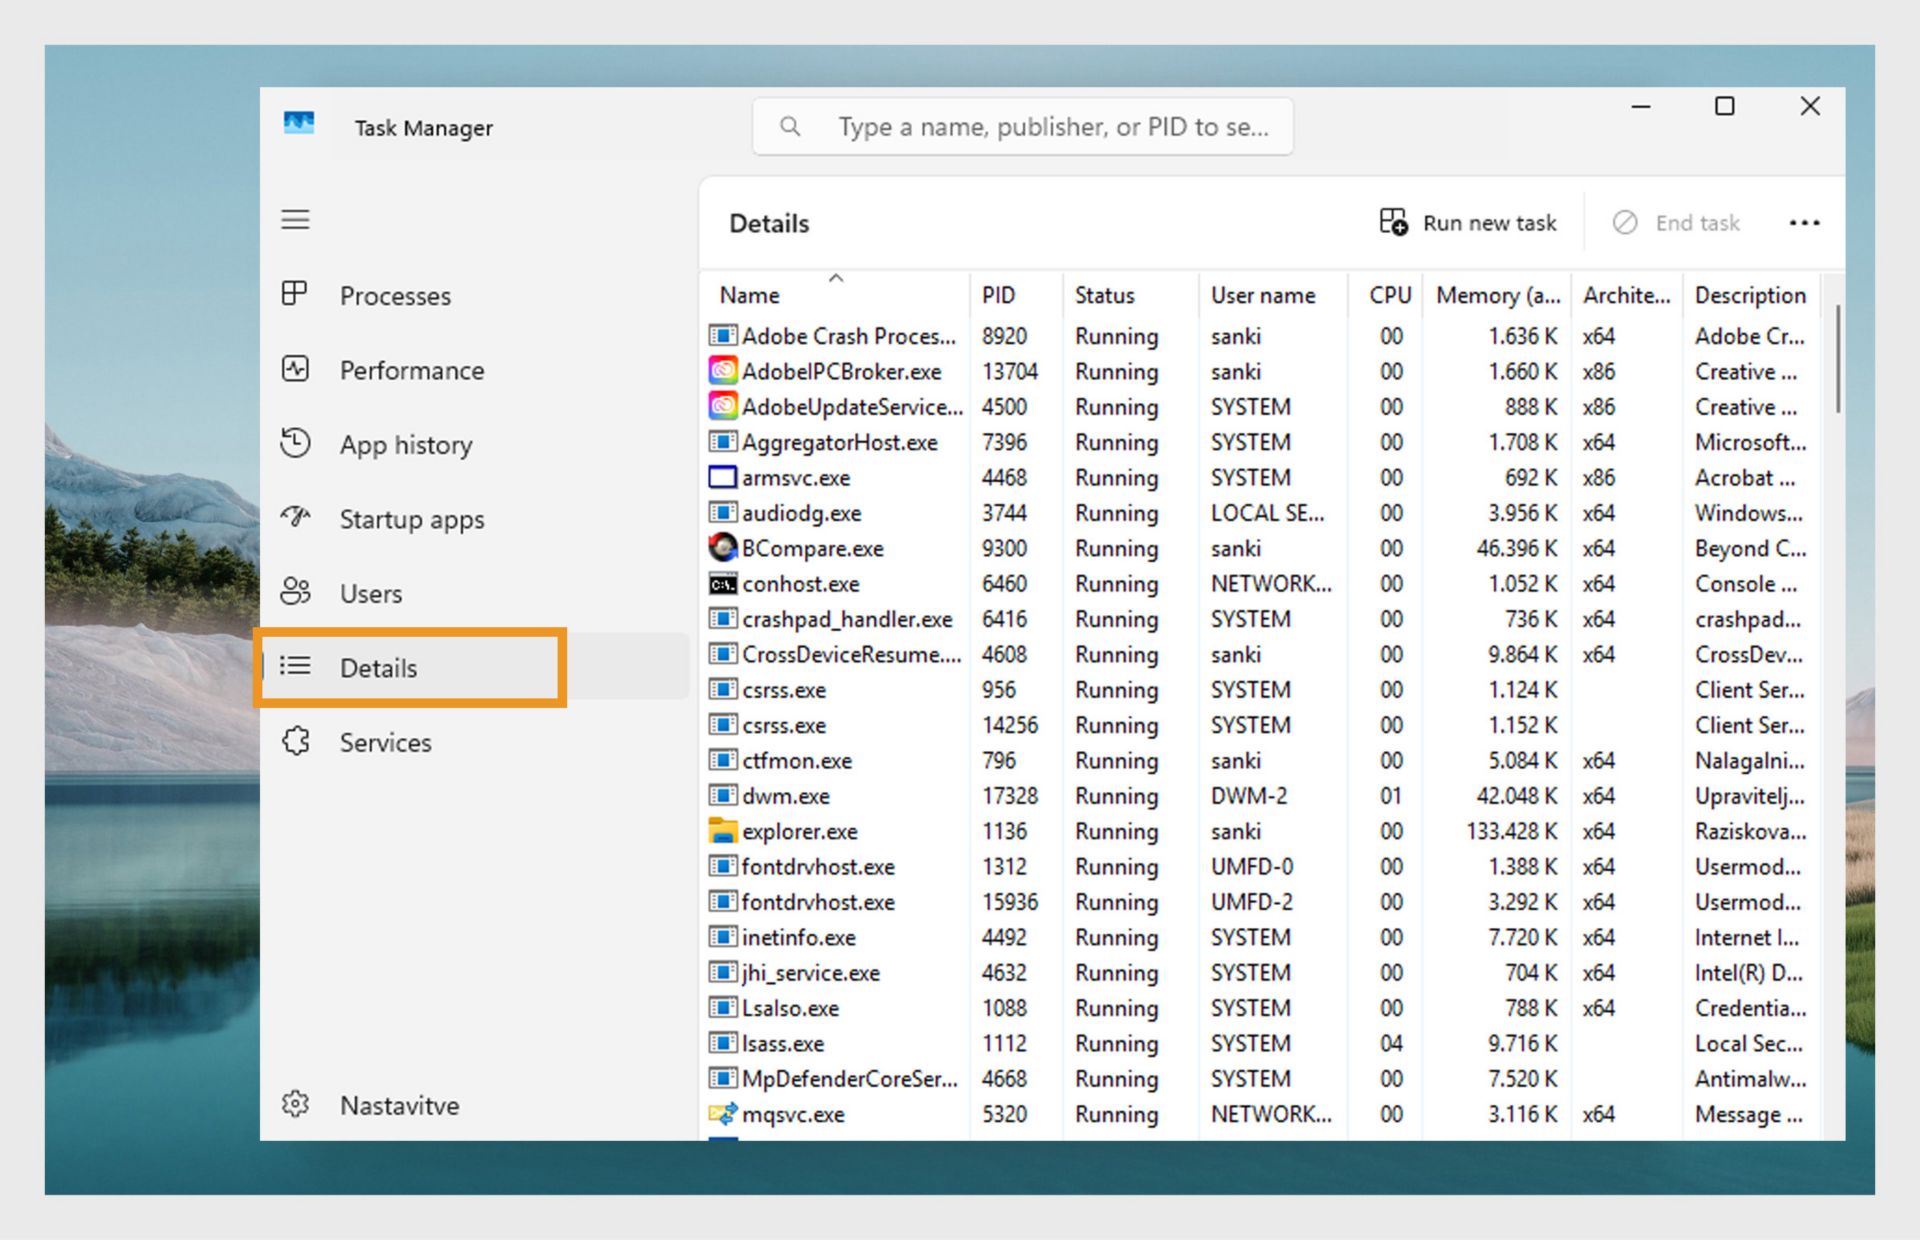This screenshot has width=1920, height=1240.
Task: Sort by the Memory column header
Action: pyautogui.click(x=1496, y=296)
